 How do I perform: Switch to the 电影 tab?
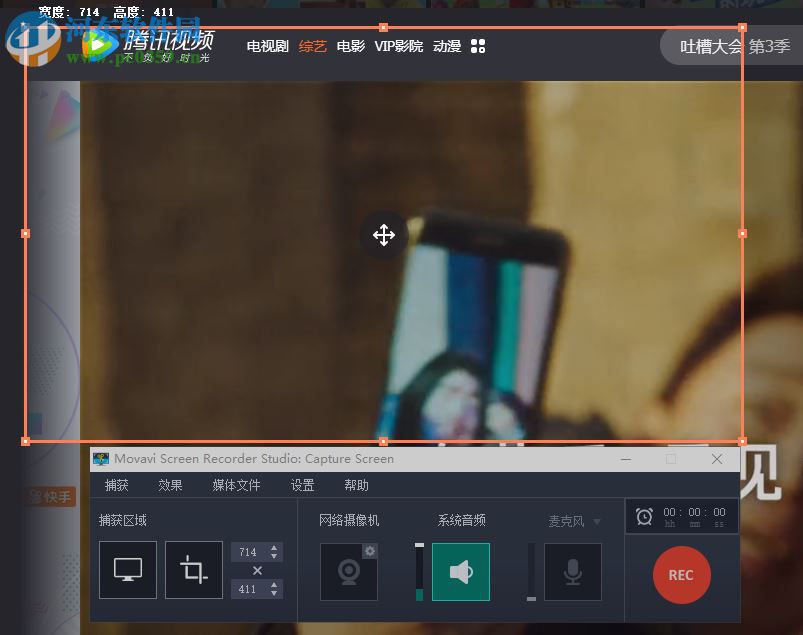350,46
